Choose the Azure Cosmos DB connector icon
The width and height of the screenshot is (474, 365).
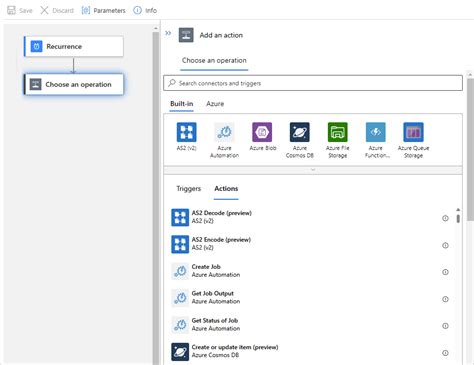point(300,132)
